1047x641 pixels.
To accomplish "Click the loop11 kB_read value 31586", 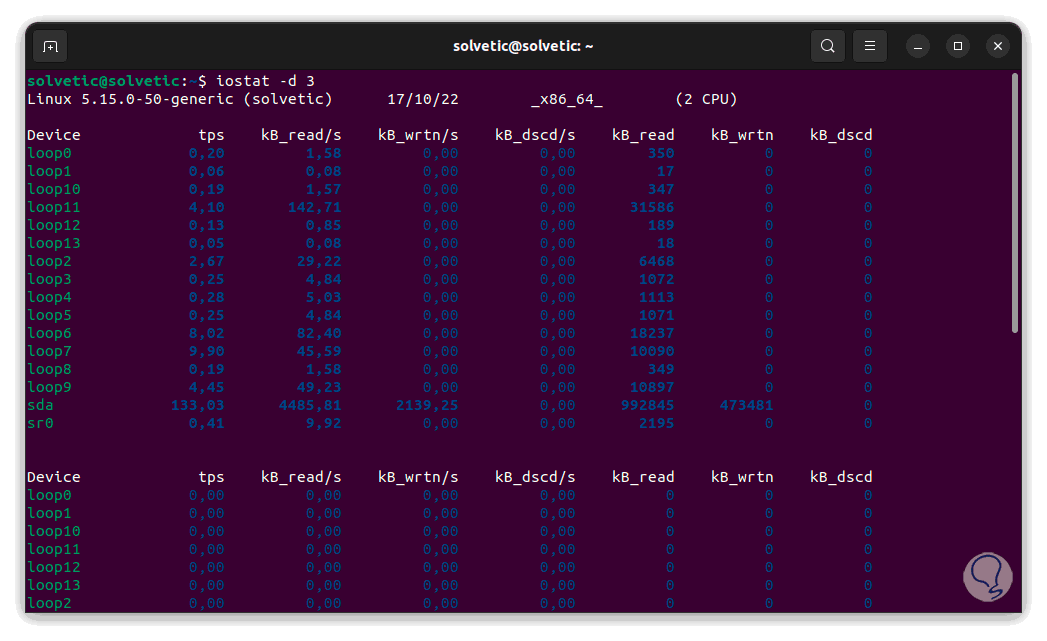I will point(652,208).
